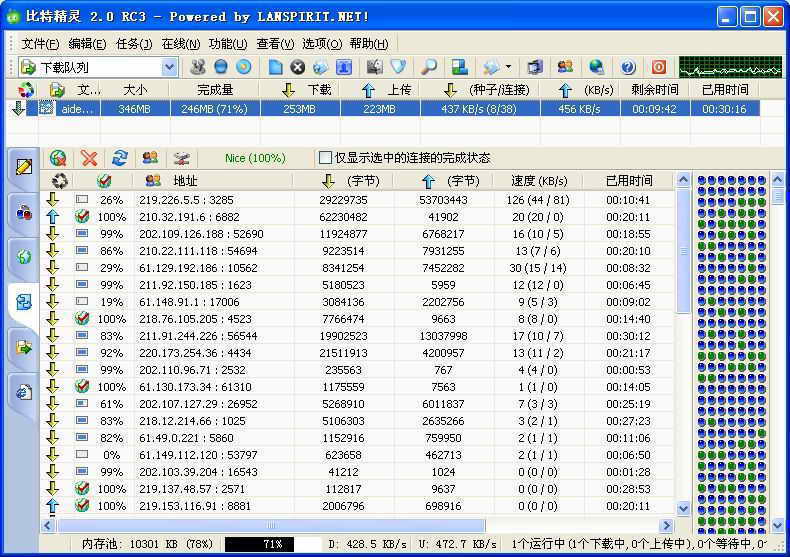Open the 功能(U) menu

[x=228, y=43]
